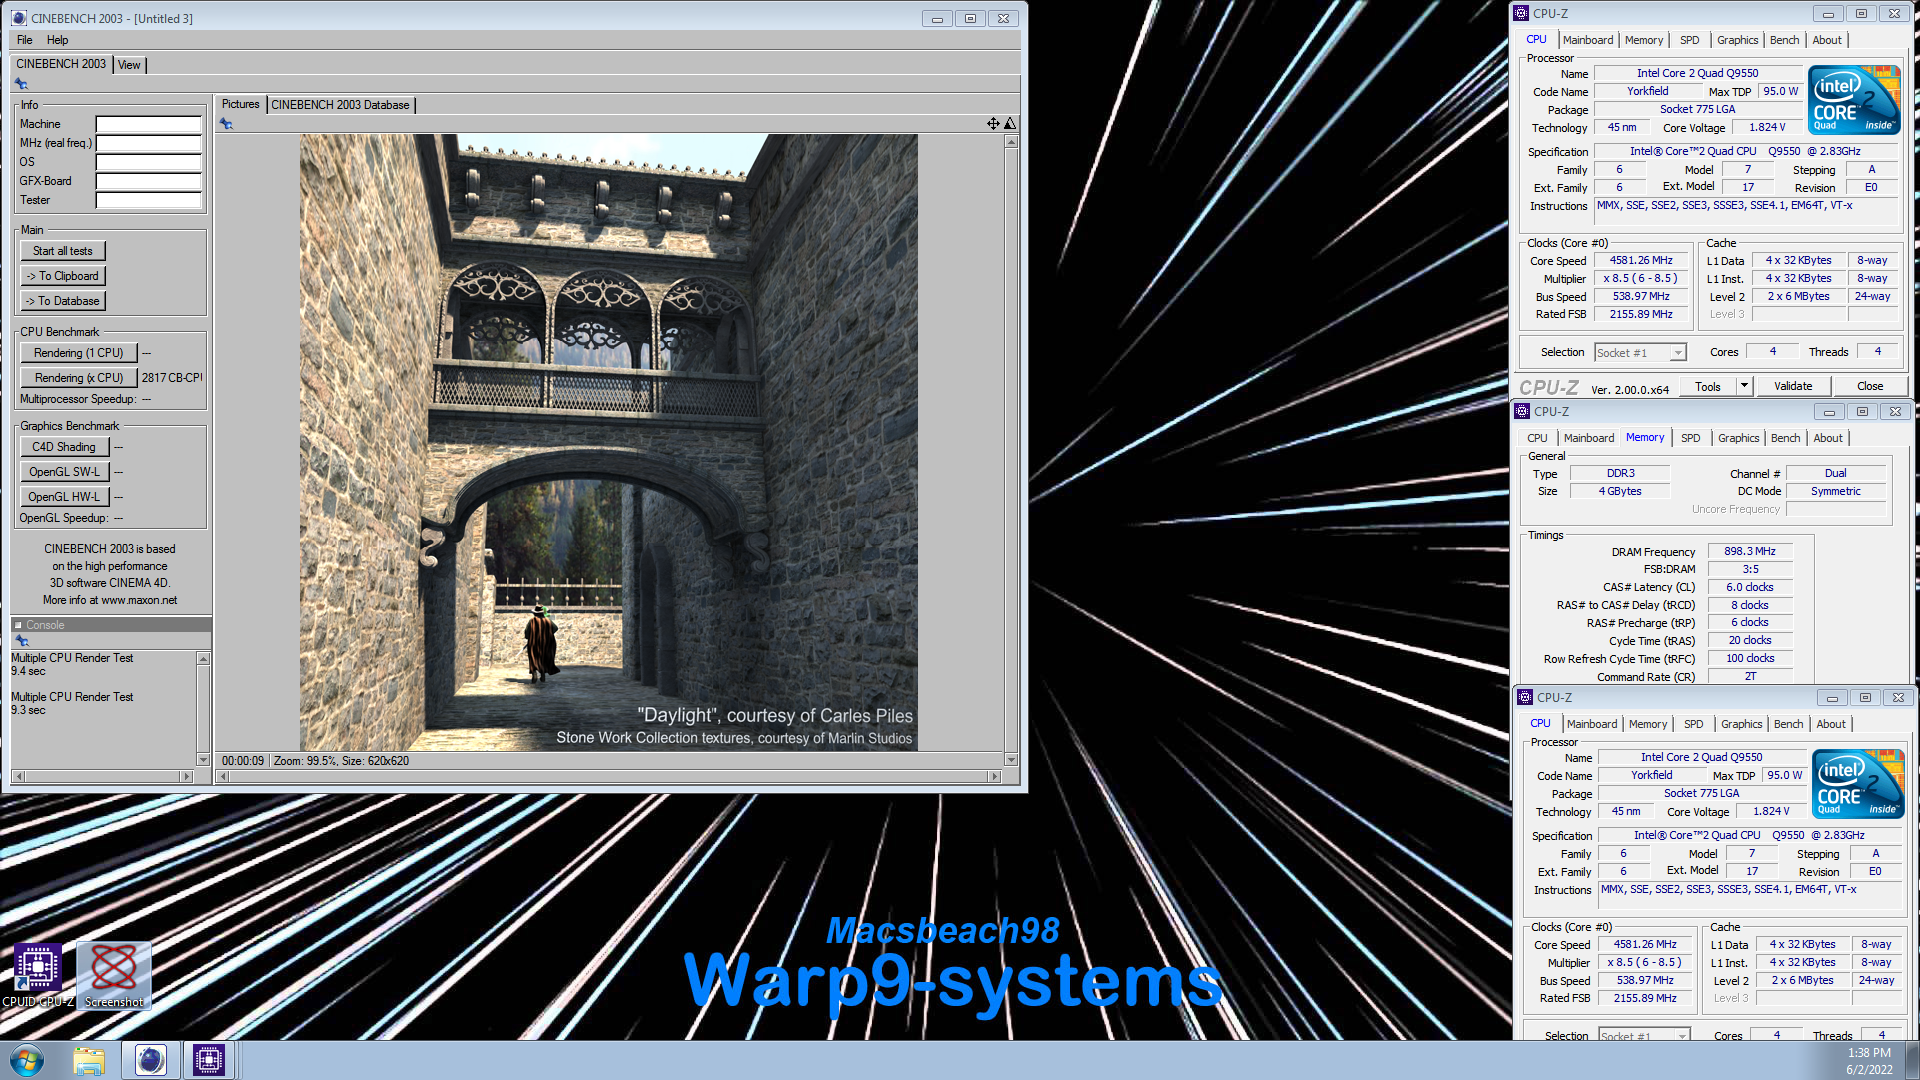Open the CPUID CPU-Z desktop shortcut

[x=38, y=976]
